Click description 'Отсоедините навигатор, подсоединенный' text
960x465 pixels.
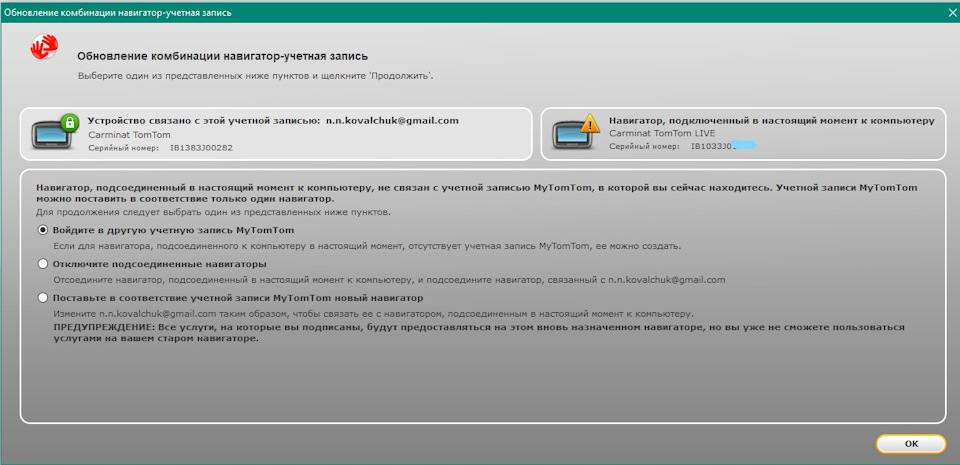[x=389, y=280]
